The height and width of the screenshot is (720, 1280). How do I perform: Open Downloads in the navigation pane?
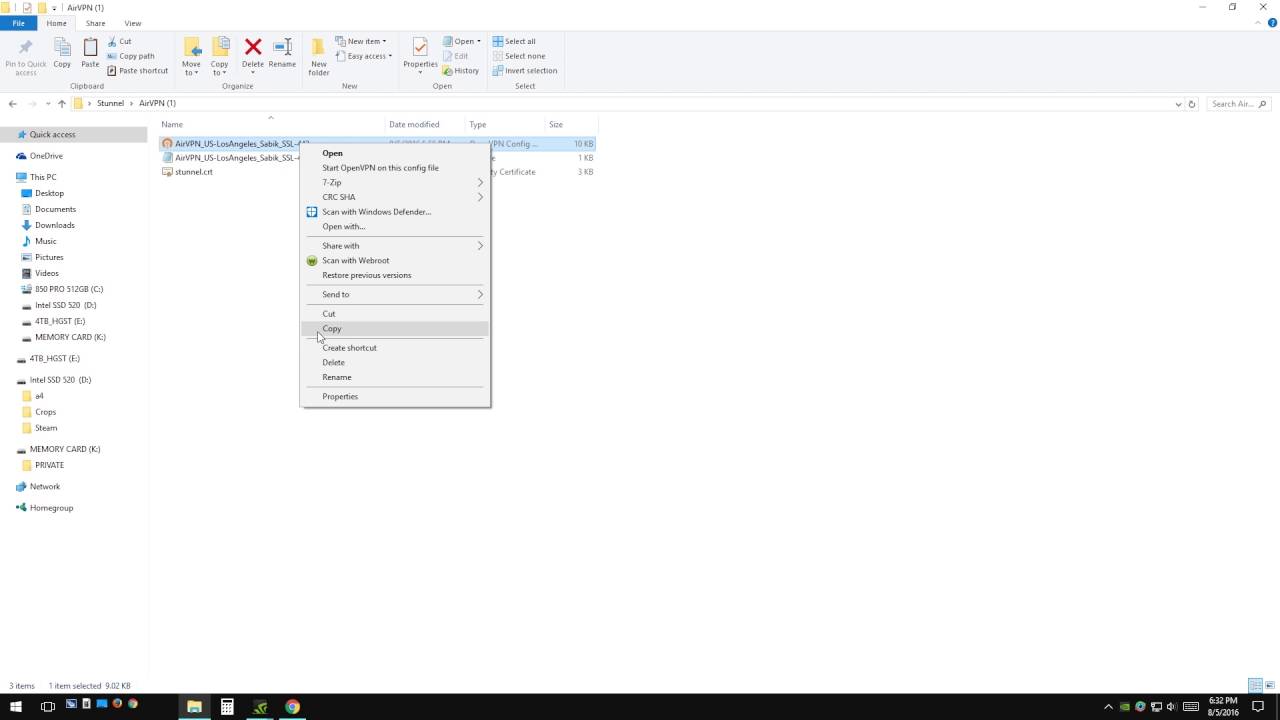[55, 225]
